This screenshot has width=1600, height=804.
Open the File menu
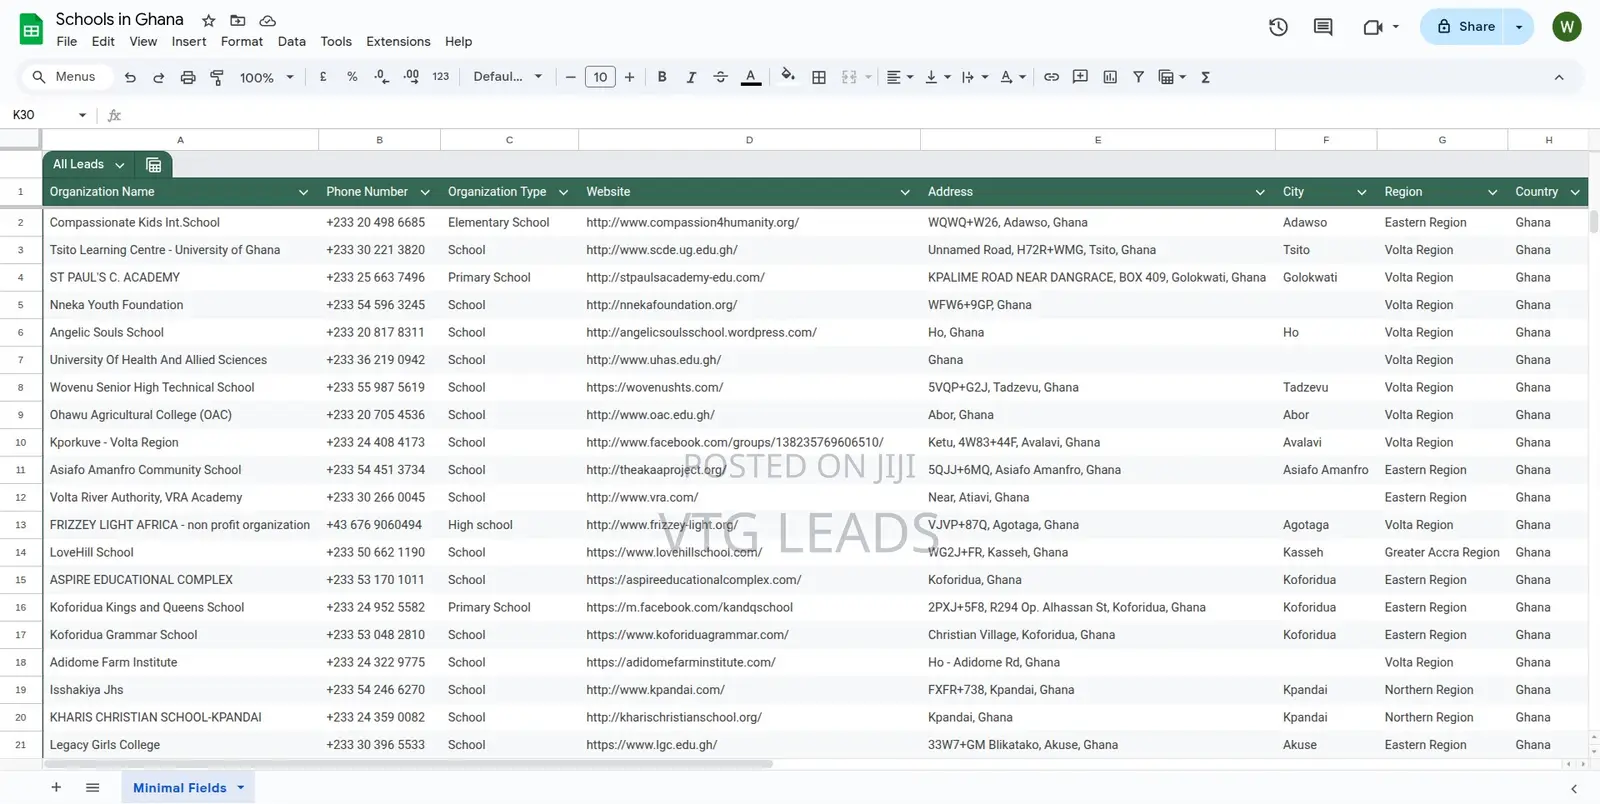coord(67,42)
